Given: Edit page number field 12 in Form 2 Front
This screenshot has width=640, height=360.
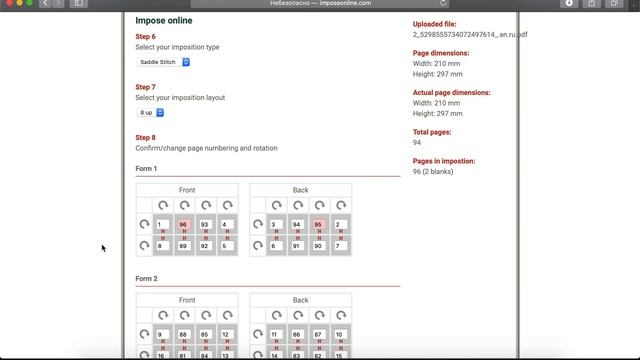Looking at the screenshot, I should (x=227, y=334).
